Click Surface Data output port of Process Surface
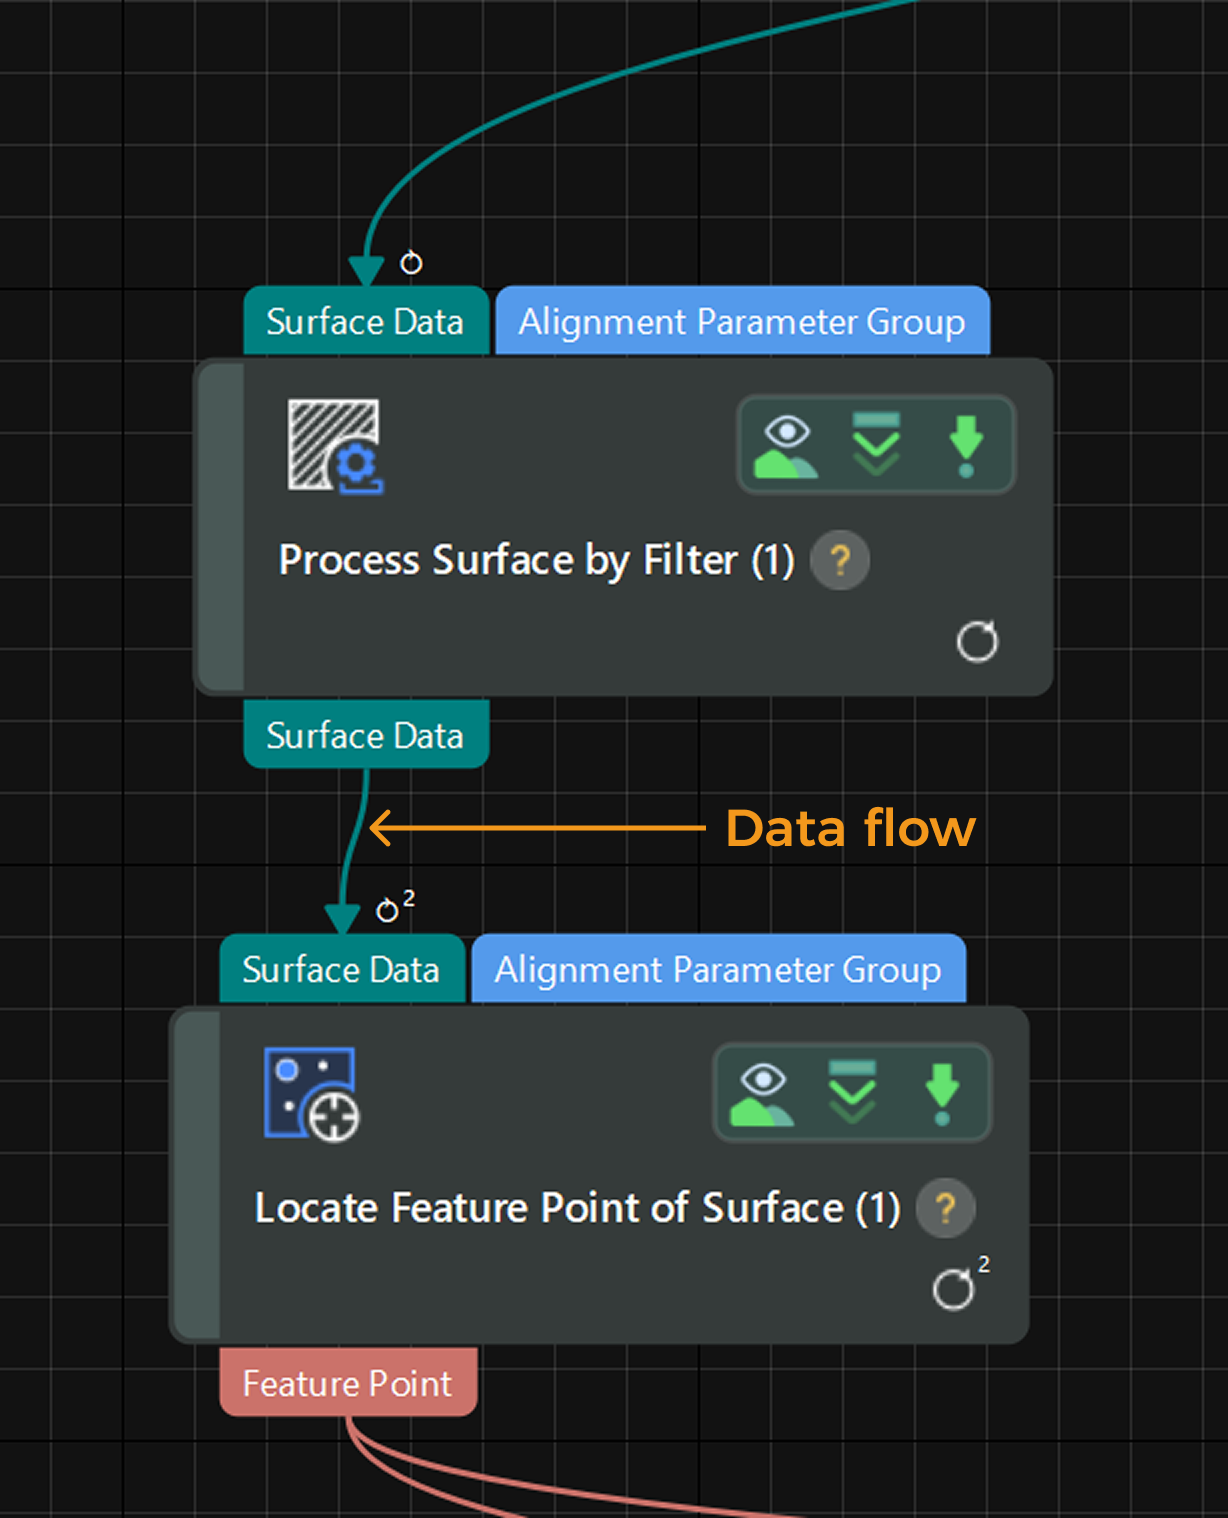 pos(365,735)
